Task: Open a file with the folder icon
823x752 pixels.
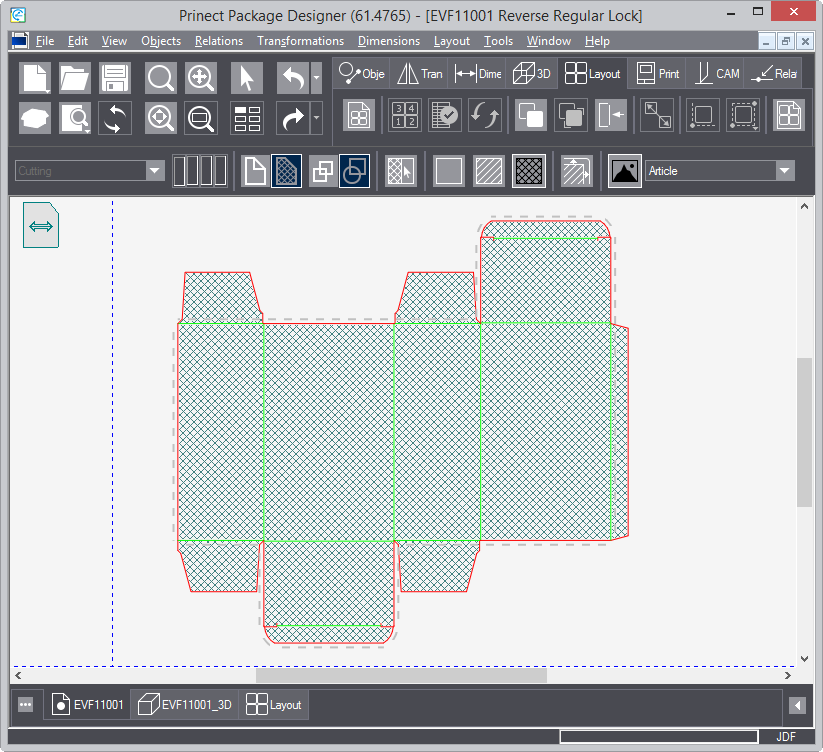Action: (x=75, y=78)
